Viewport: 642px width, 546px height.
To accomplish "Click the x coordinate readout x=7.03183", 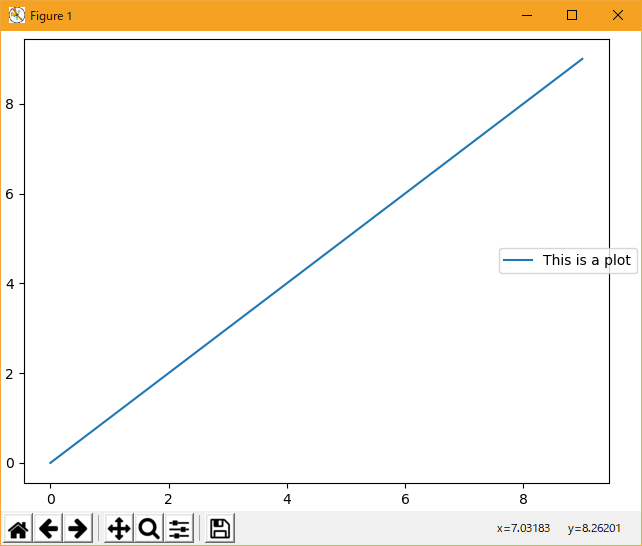I will click(523, 528).
